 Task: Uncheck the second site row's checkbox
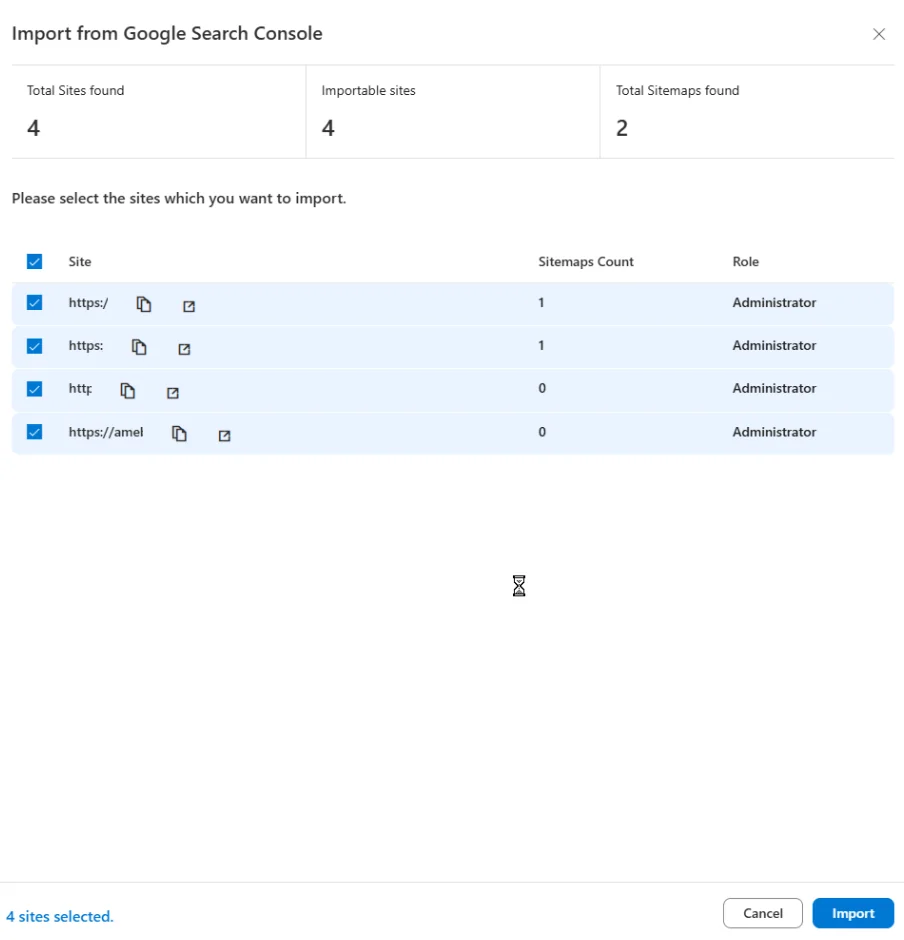[x=35, y=346]
